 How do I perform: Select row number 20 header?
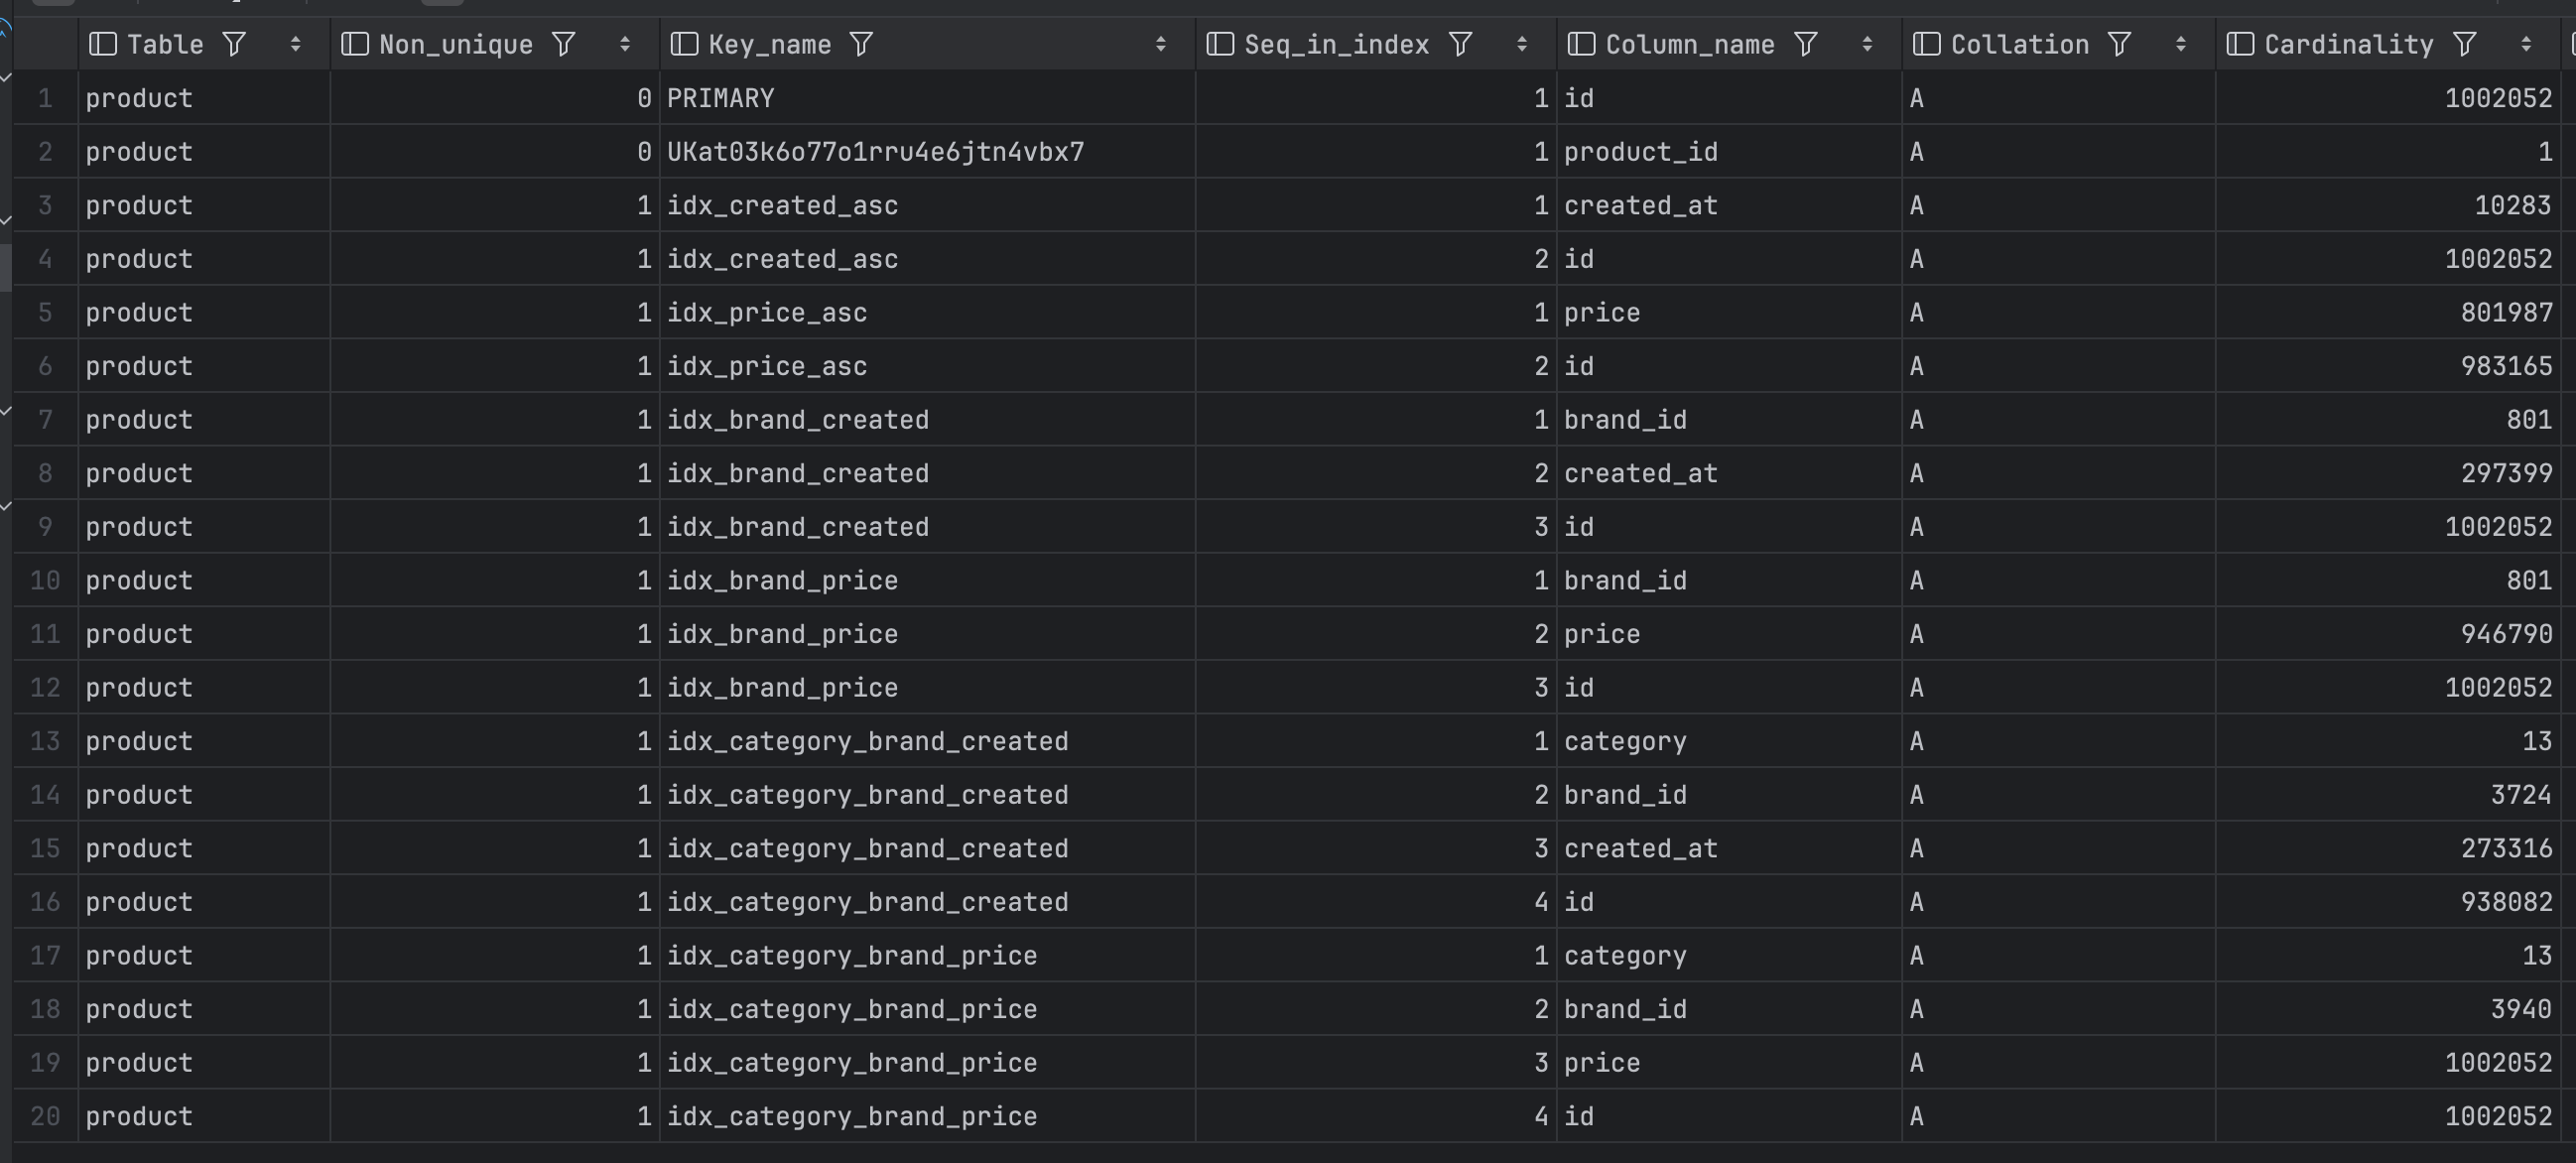[x=45, y=1116]
